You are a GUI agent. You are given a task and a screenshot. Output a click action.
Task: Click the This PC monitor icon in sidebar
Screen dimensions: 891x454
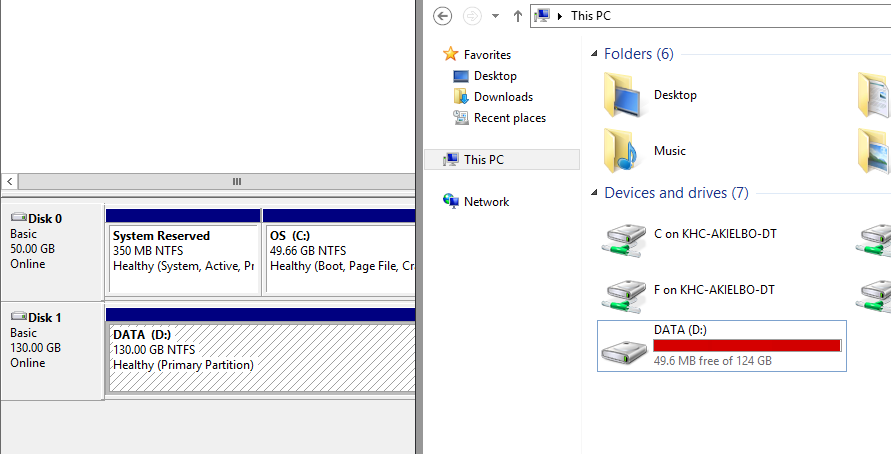451,160
